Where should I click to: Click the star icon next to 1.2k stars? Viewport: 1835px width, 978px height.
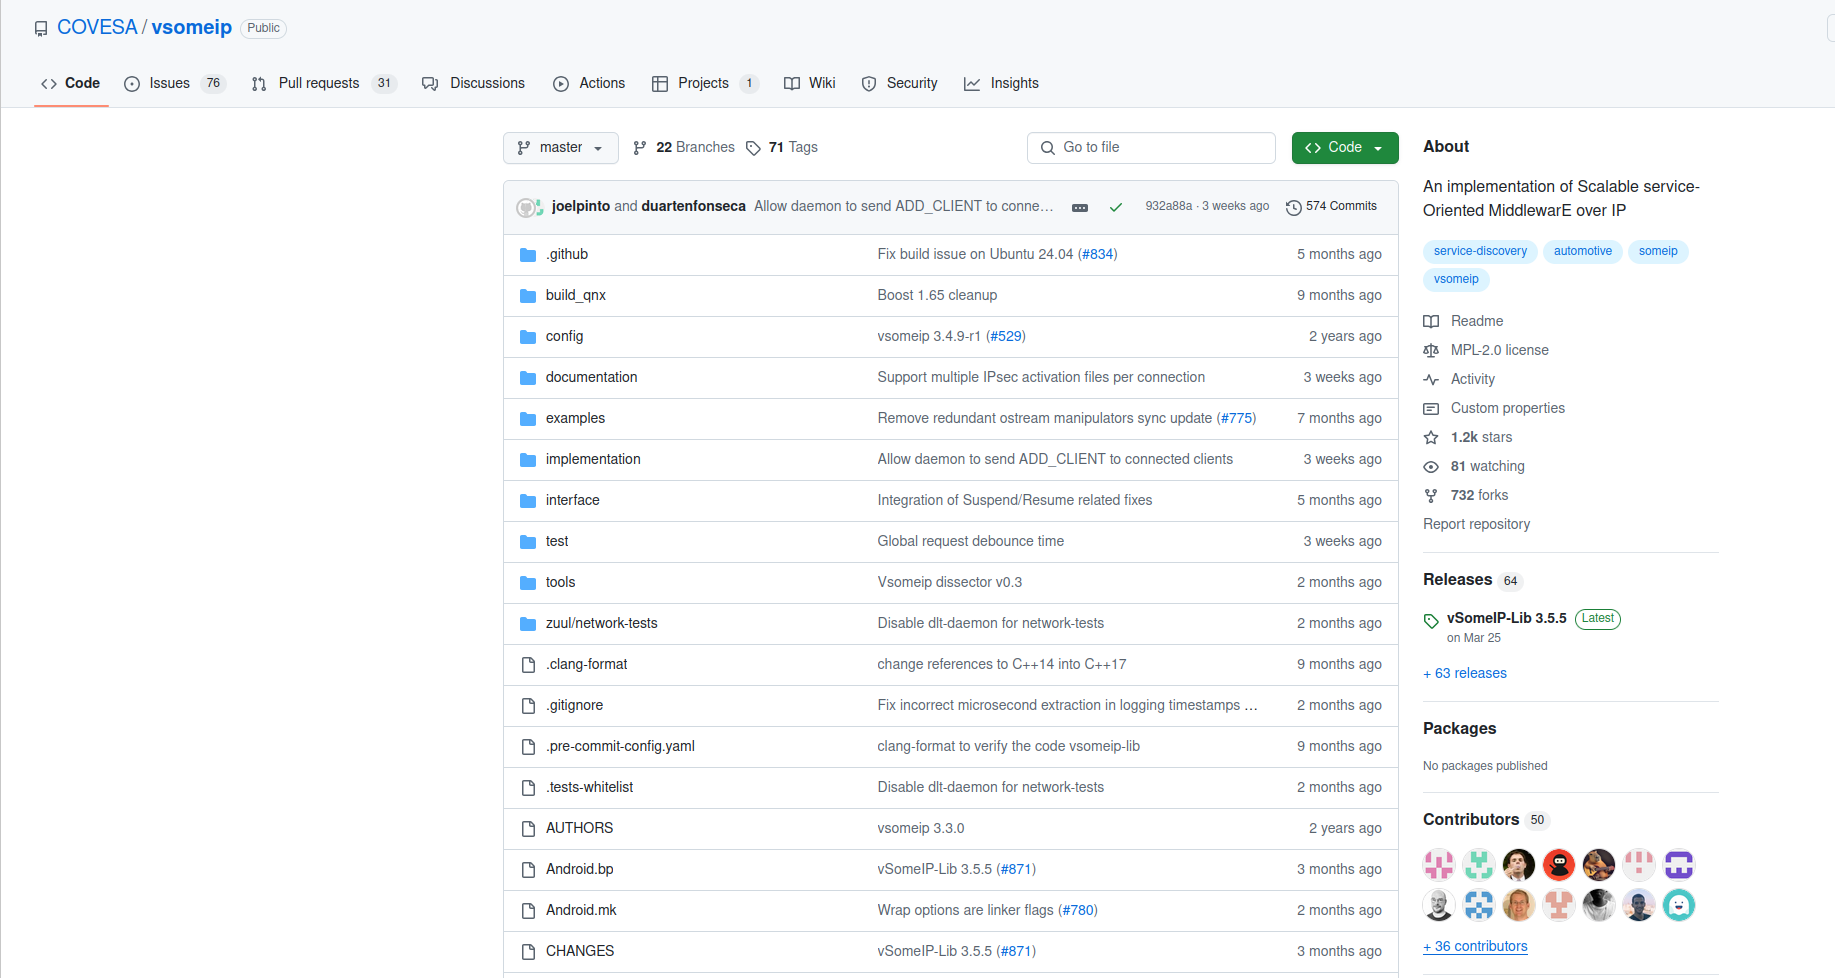[1431, 438]
